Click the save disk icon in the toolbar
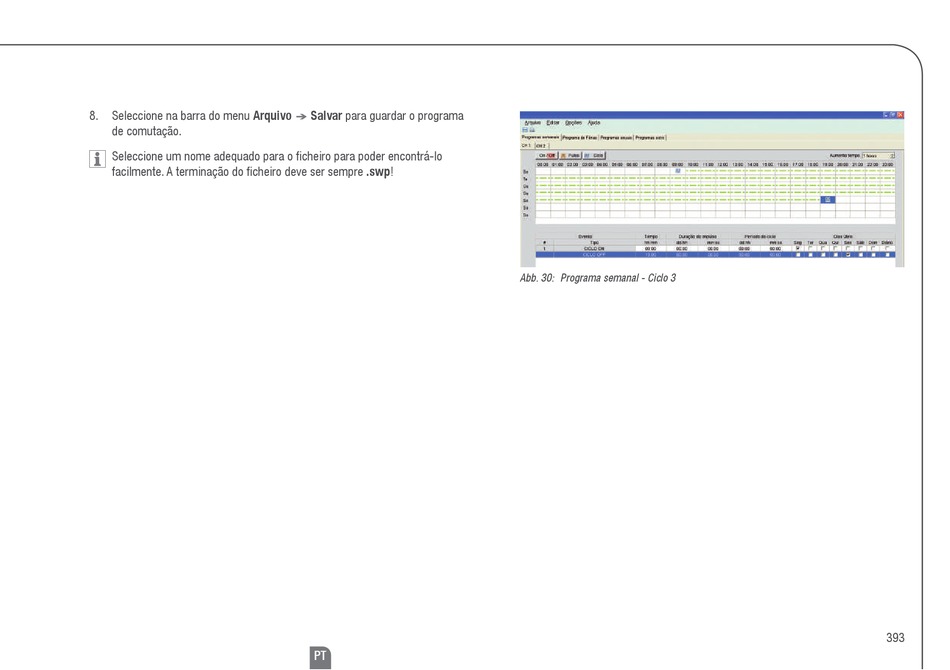The width and height of the screenshot is (950, 670). (525, 130)
